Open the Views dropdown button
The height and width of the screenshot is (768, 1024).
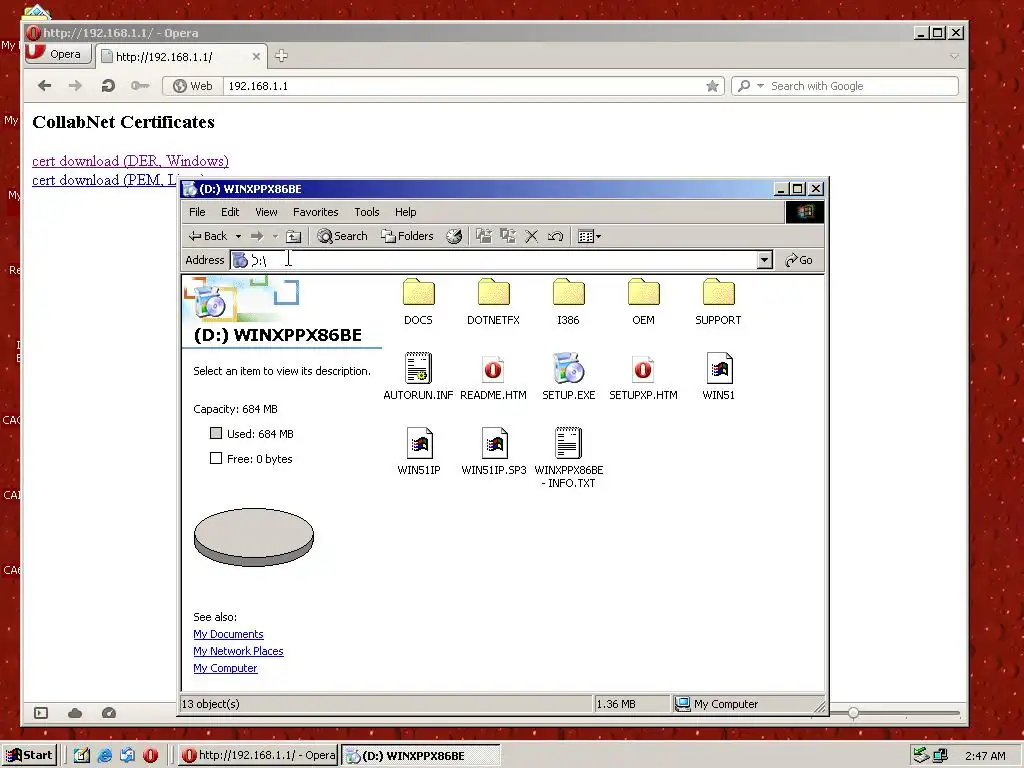click(589, 236)
